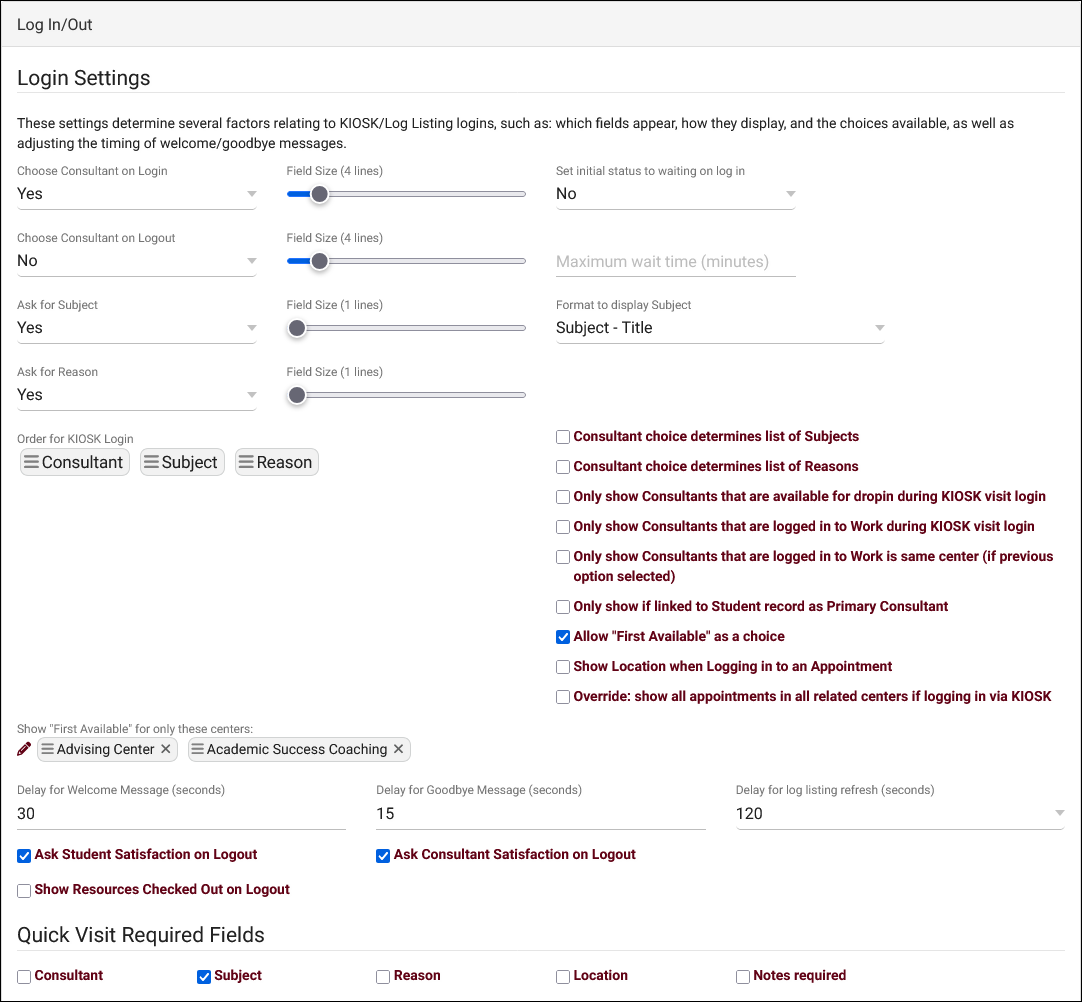Viewport: 1082px width, 1002px height.
Task: Toggle Ask Student Satisfaction on Logout
Action: (x=24, y=855)
